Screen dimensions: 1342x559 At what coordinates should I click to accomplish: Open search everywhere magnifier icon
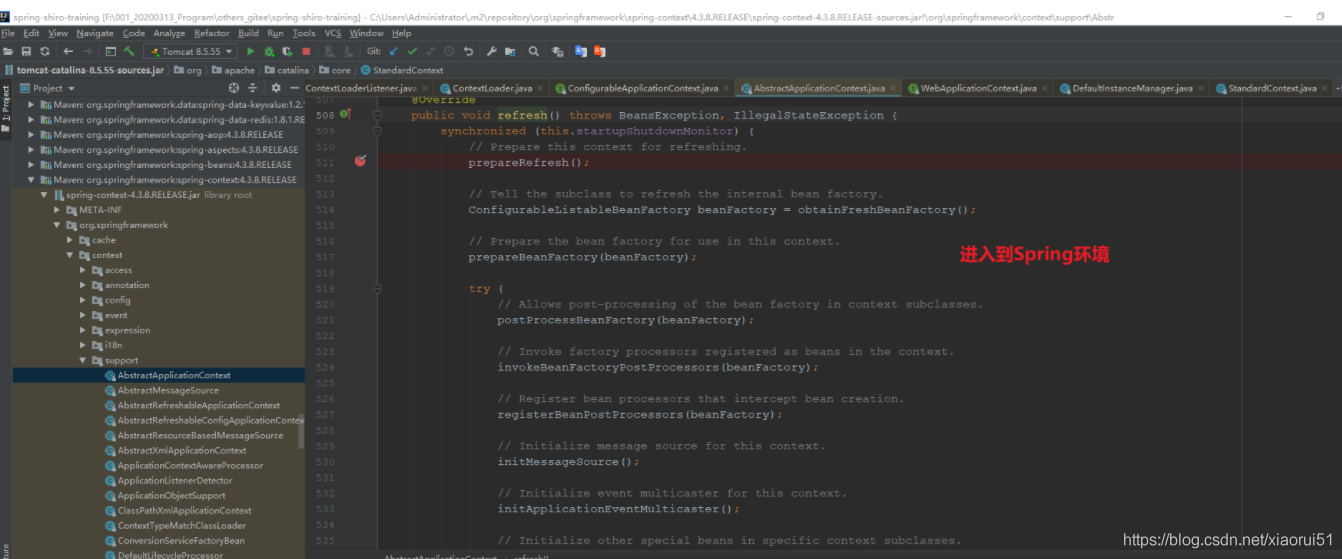tap(534, 51)
